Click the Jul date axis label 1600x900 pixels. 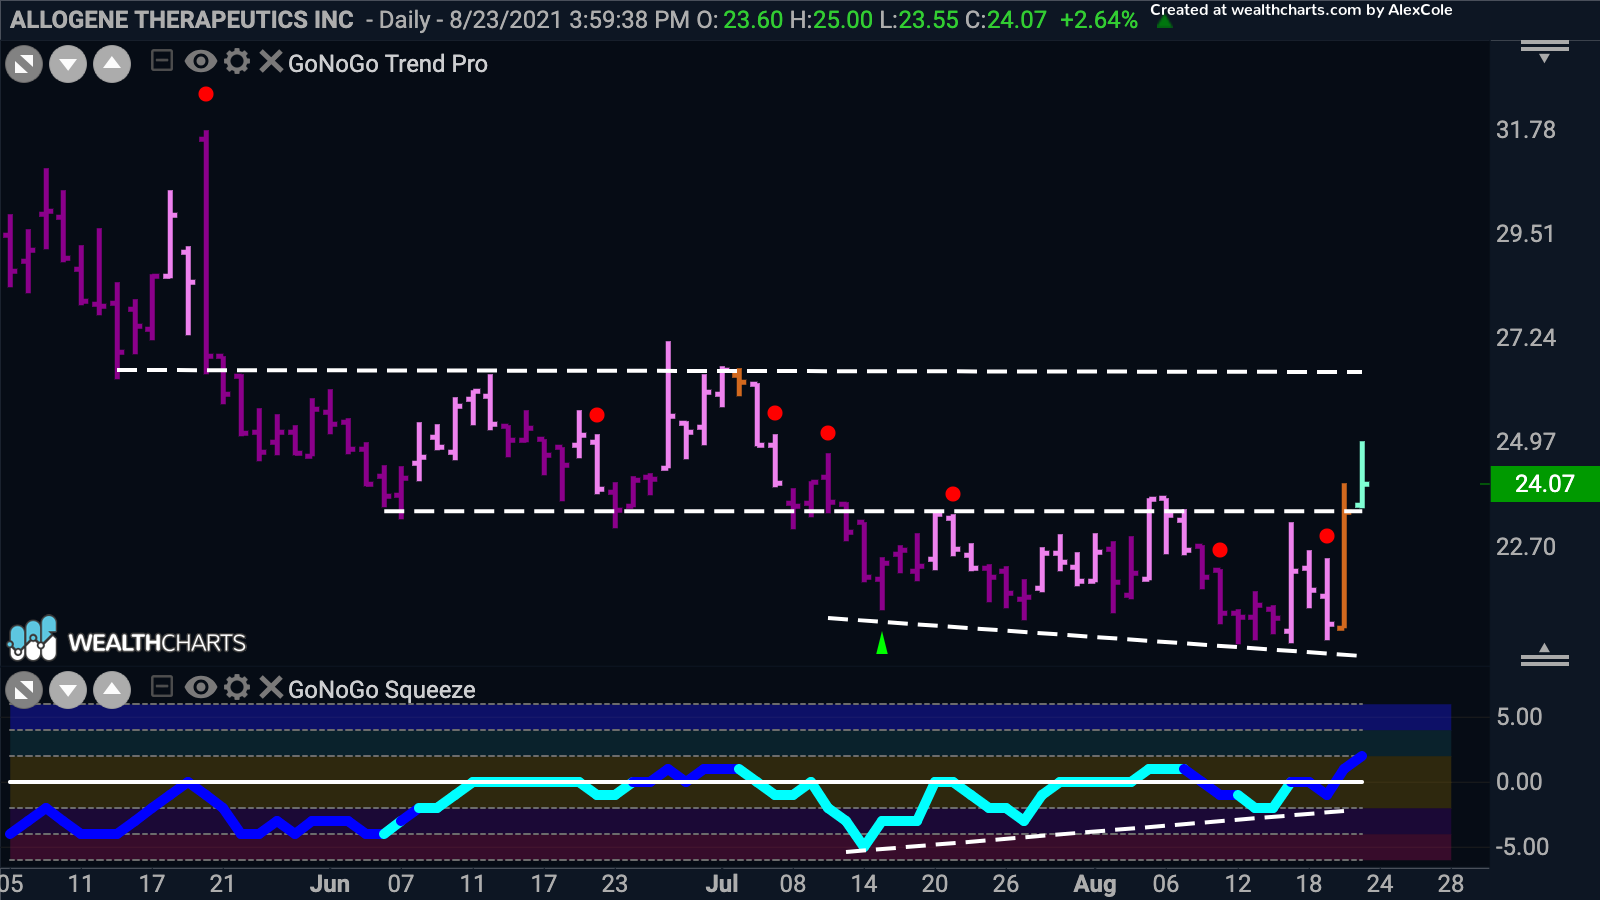722,884
